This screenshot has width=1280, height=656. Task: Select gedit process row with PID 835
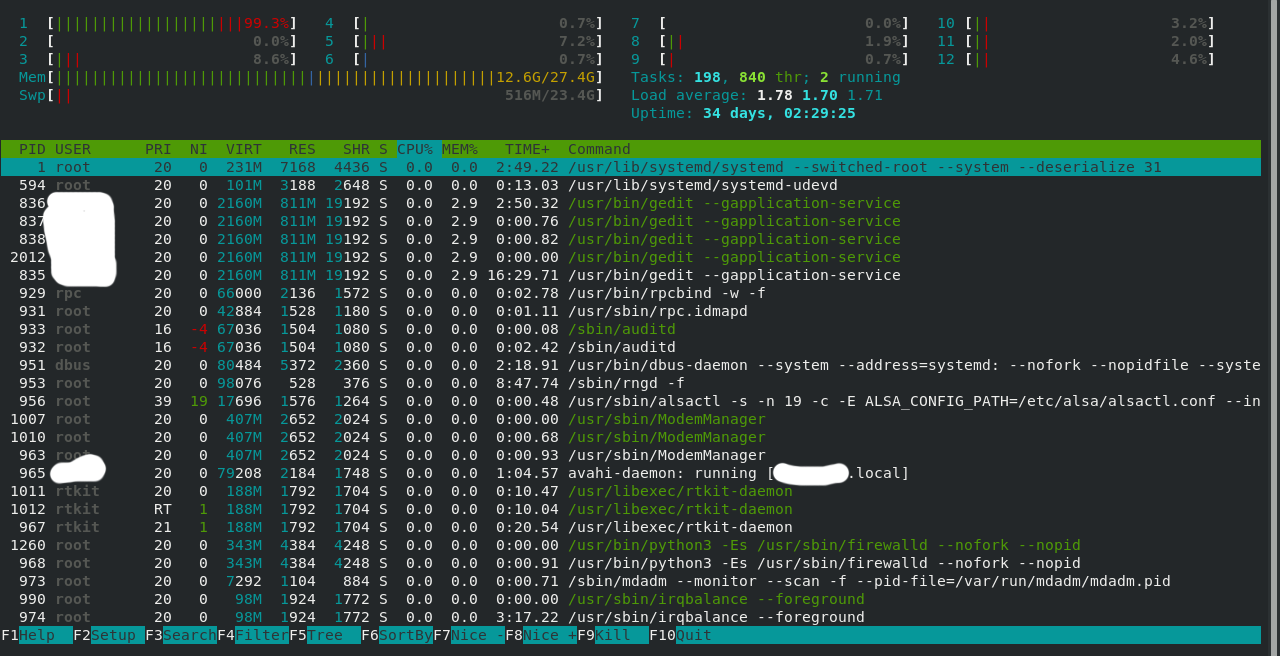tap(631, 275)
